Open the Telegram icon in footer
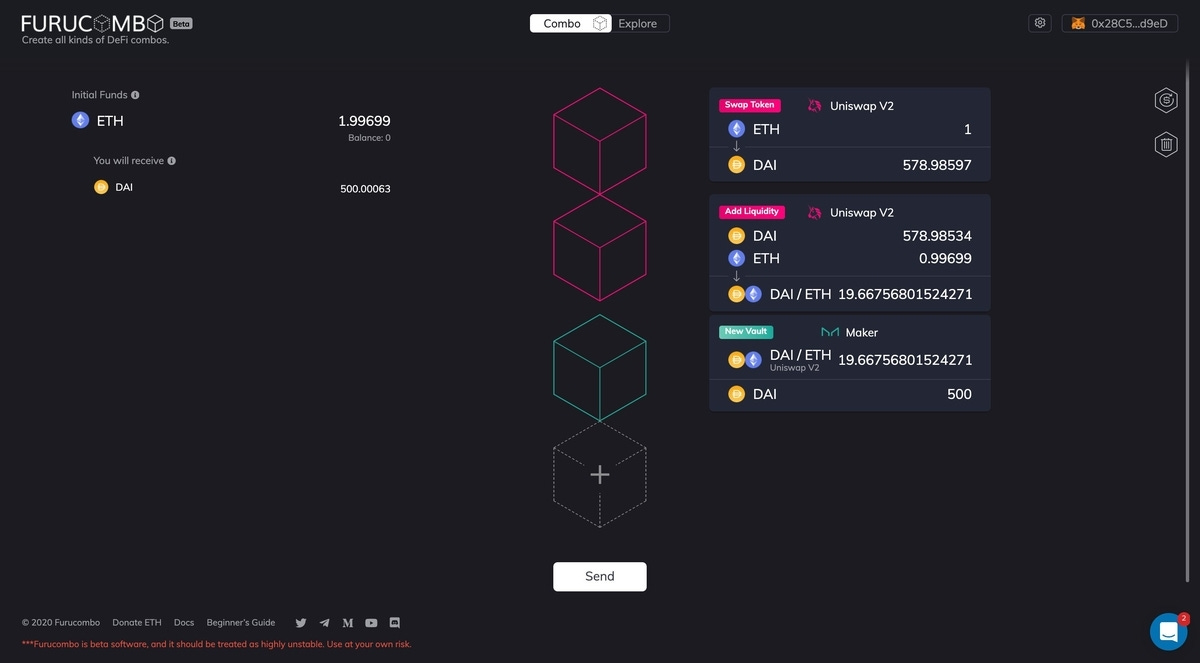The image size is (1200, 663). (x=324, y=623)
